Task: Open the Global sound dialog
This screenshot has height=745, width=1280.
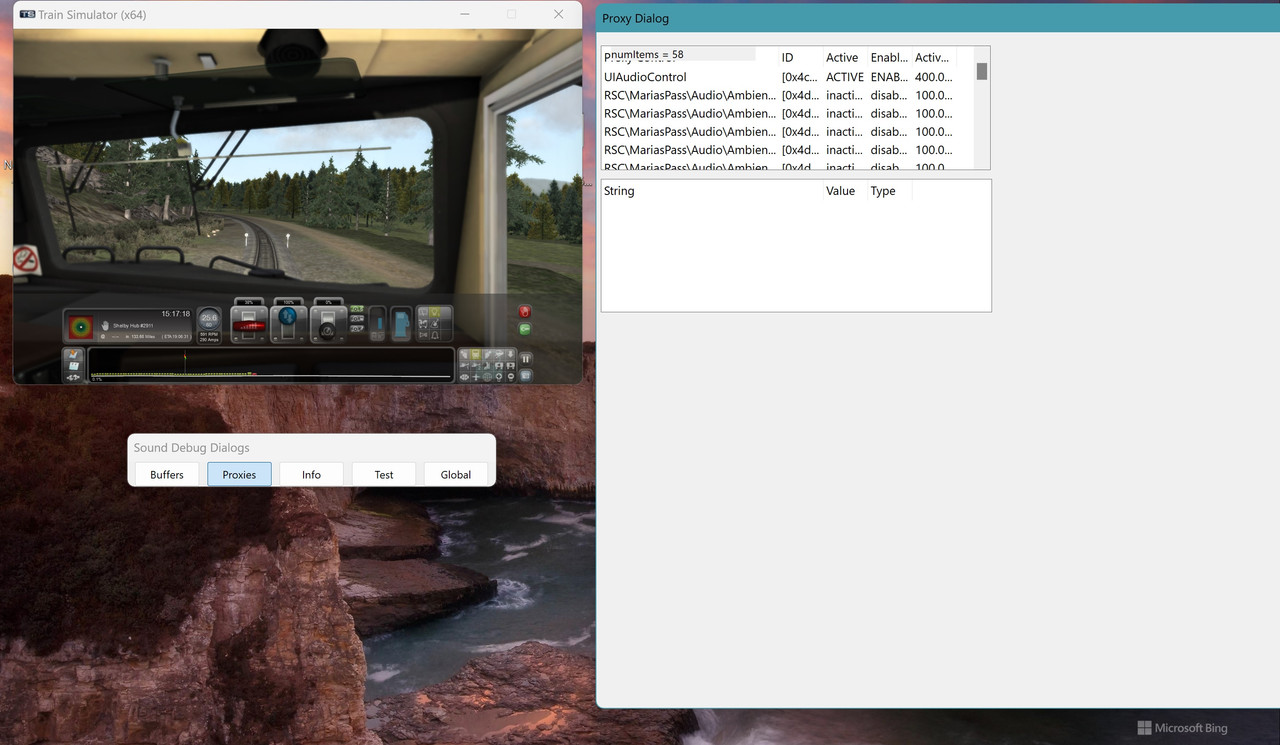Action: (x=455, y=474)
